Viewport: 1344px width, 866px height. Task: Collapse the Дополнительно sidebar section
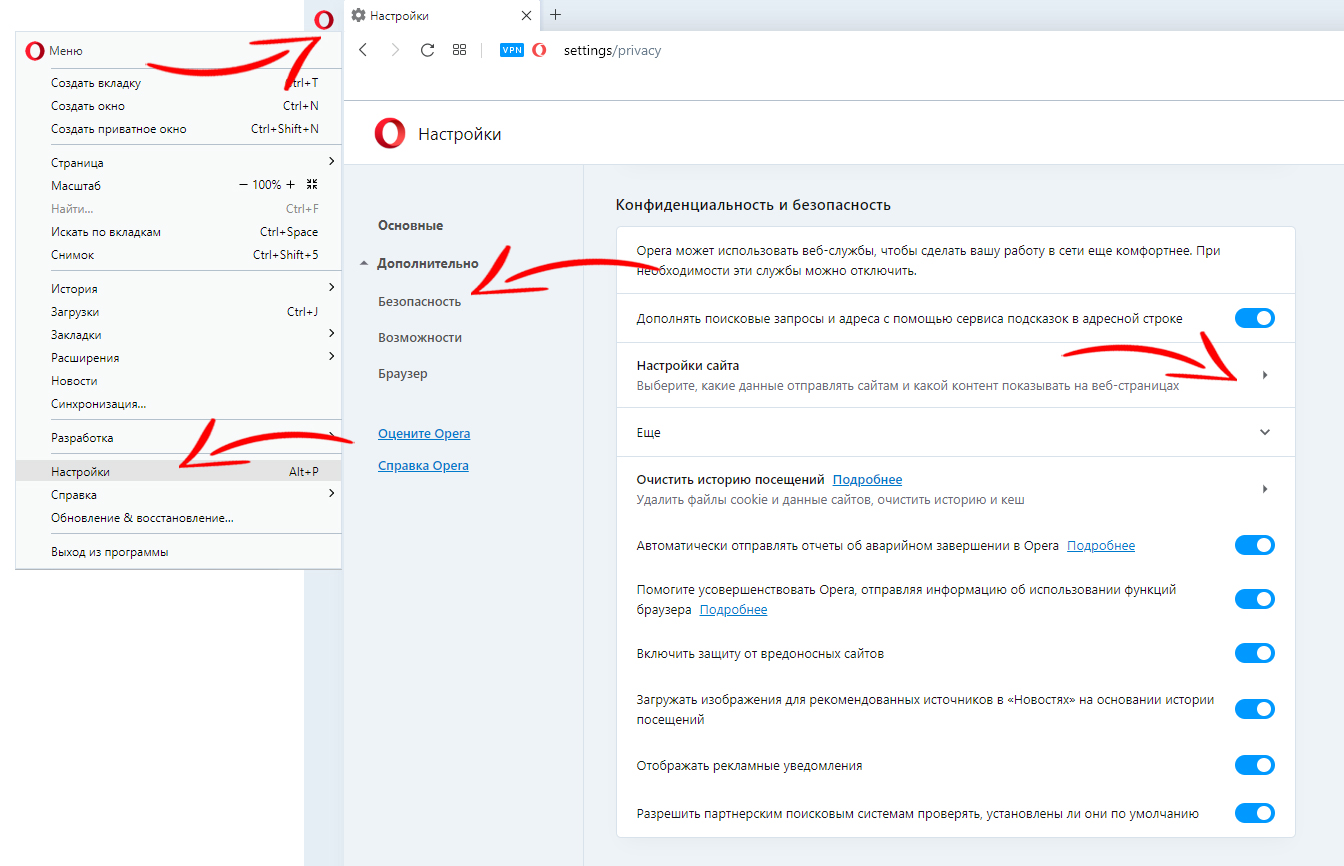tap(364, 264)
